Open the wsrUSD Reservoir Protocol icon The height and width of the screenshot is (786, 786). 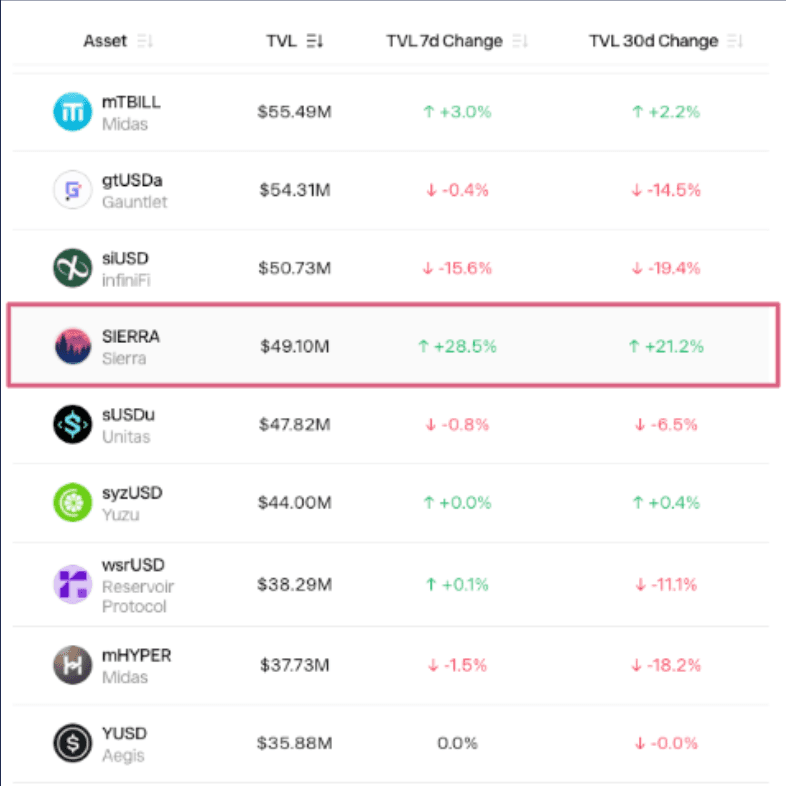click(73, 584)
